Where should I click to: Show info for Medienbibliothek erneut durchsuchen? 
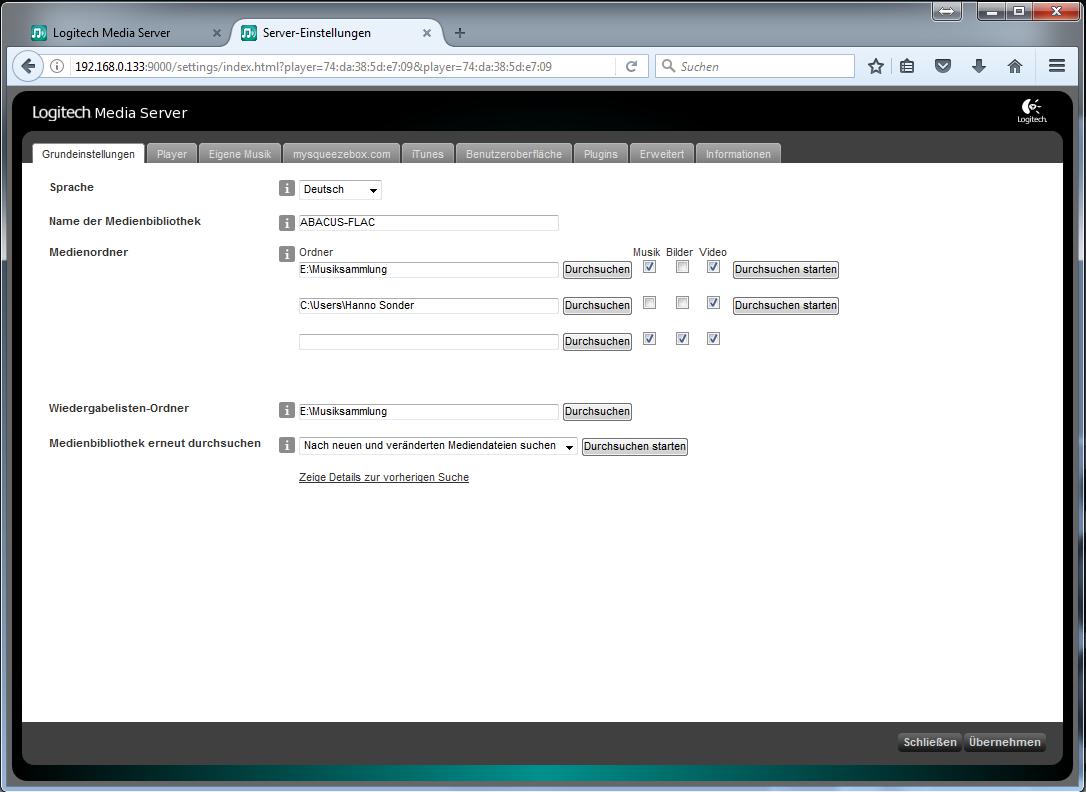coord(286,444)
